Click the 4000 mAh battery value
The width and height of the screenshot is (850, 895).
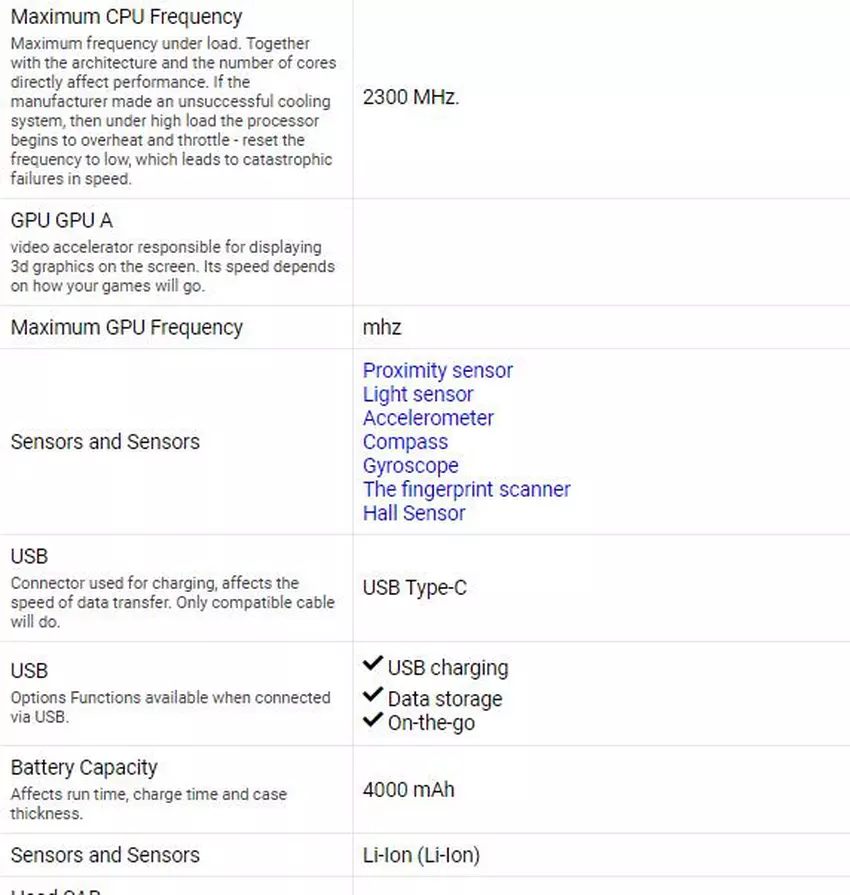click(408, 790)
